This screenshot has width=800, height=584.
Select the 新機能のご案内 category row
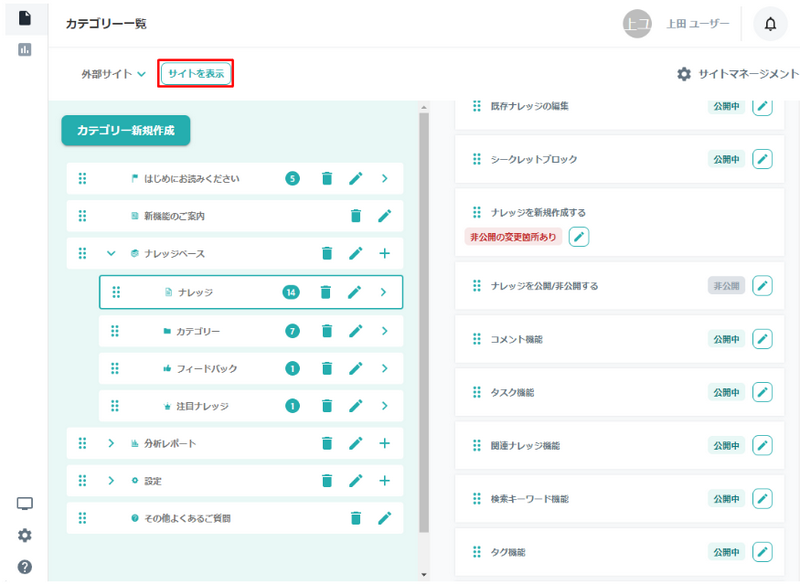(x=235, y=216)
